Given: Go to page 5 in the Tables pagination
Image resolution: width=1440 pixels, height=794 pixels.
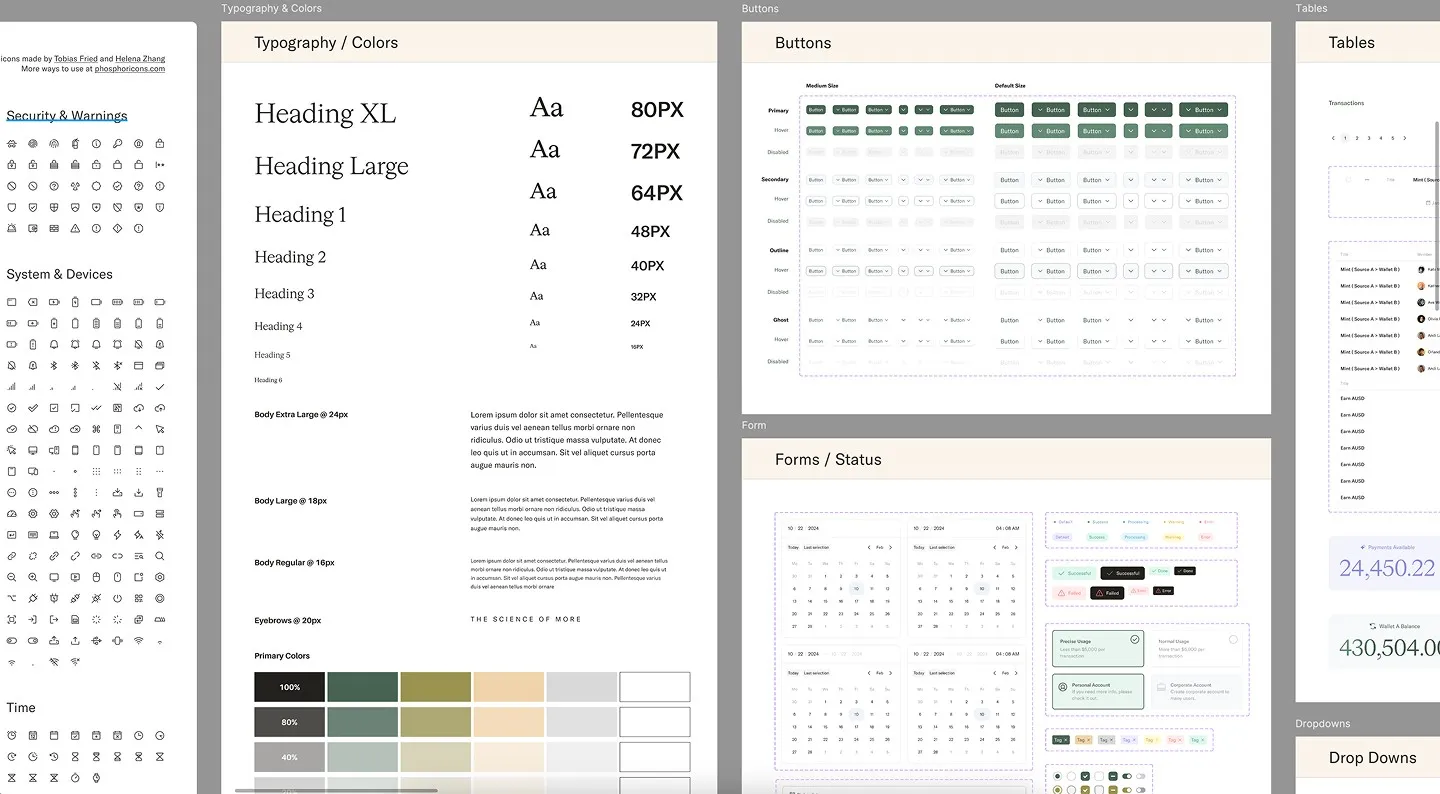Looking at the screenshot, I should point(1393,138).
